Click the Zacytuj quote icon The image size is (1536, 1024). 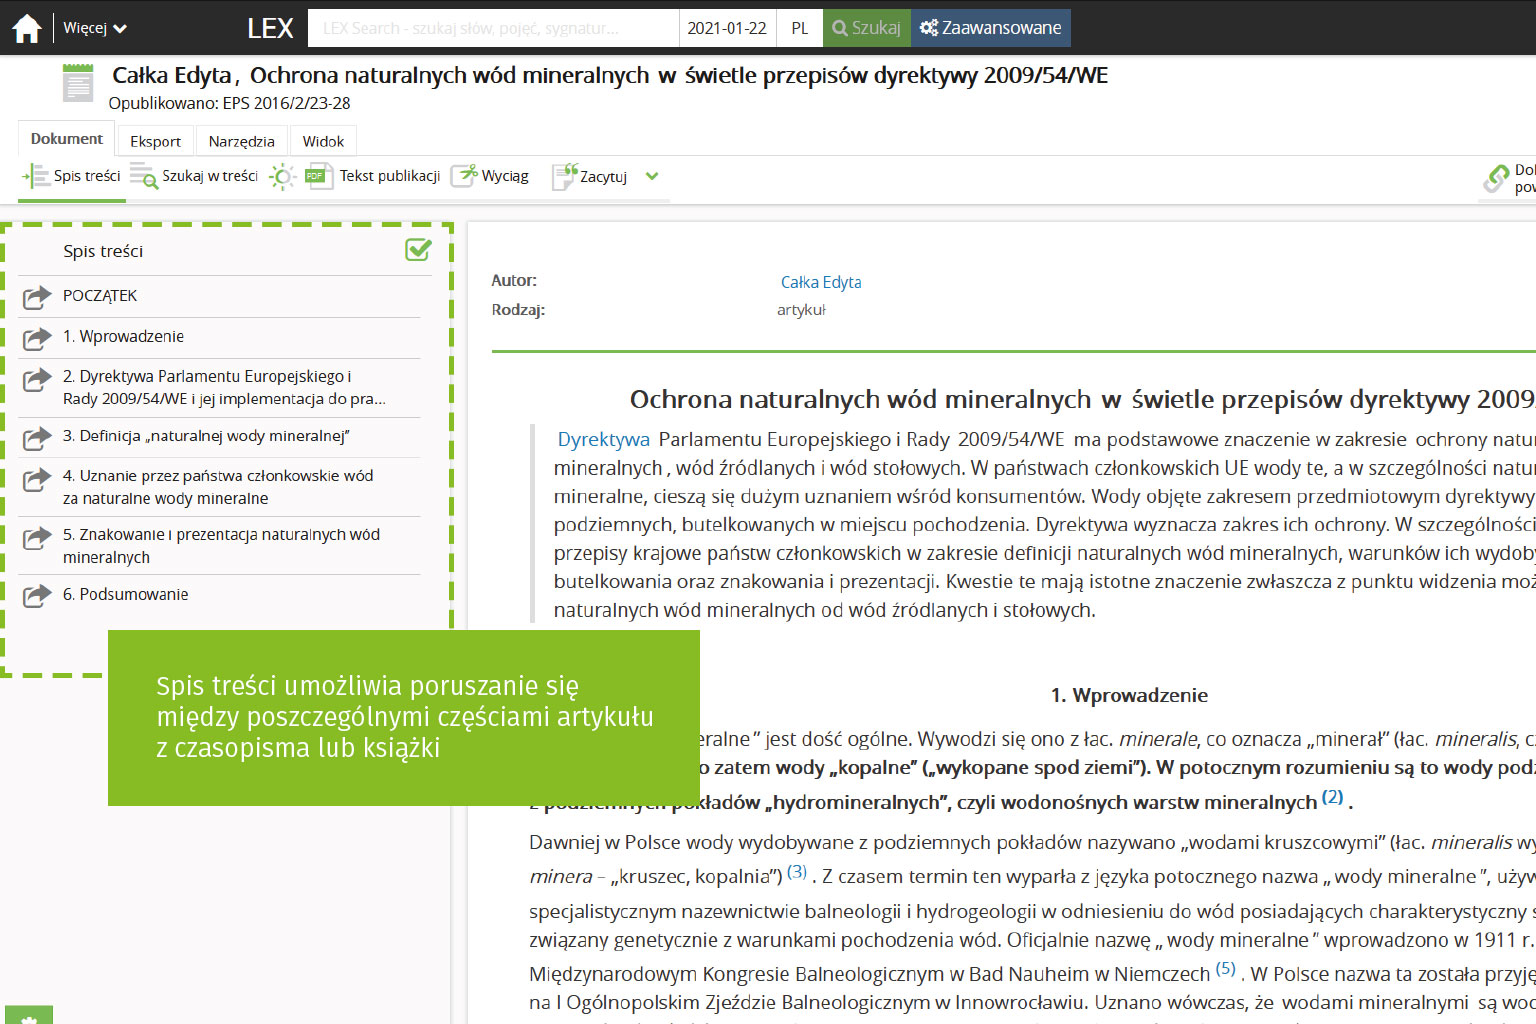(565, 176)
